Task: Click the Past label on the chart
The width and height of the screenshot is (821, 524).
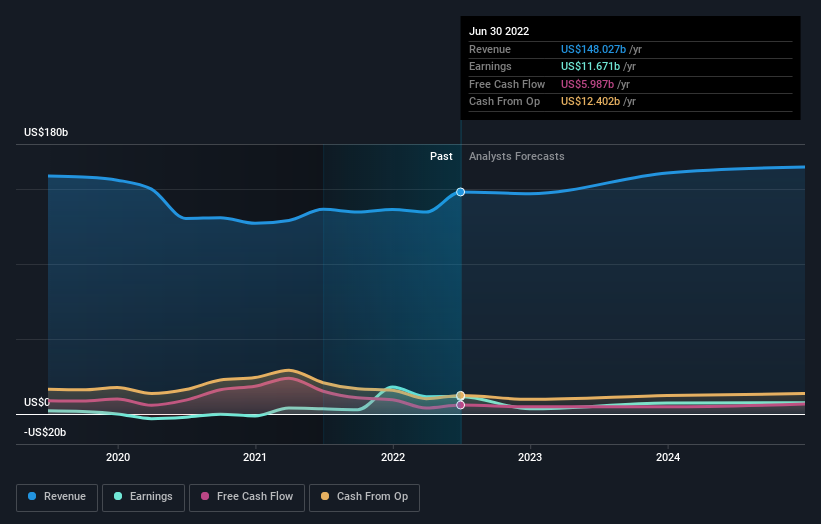Action: (441, 157)
